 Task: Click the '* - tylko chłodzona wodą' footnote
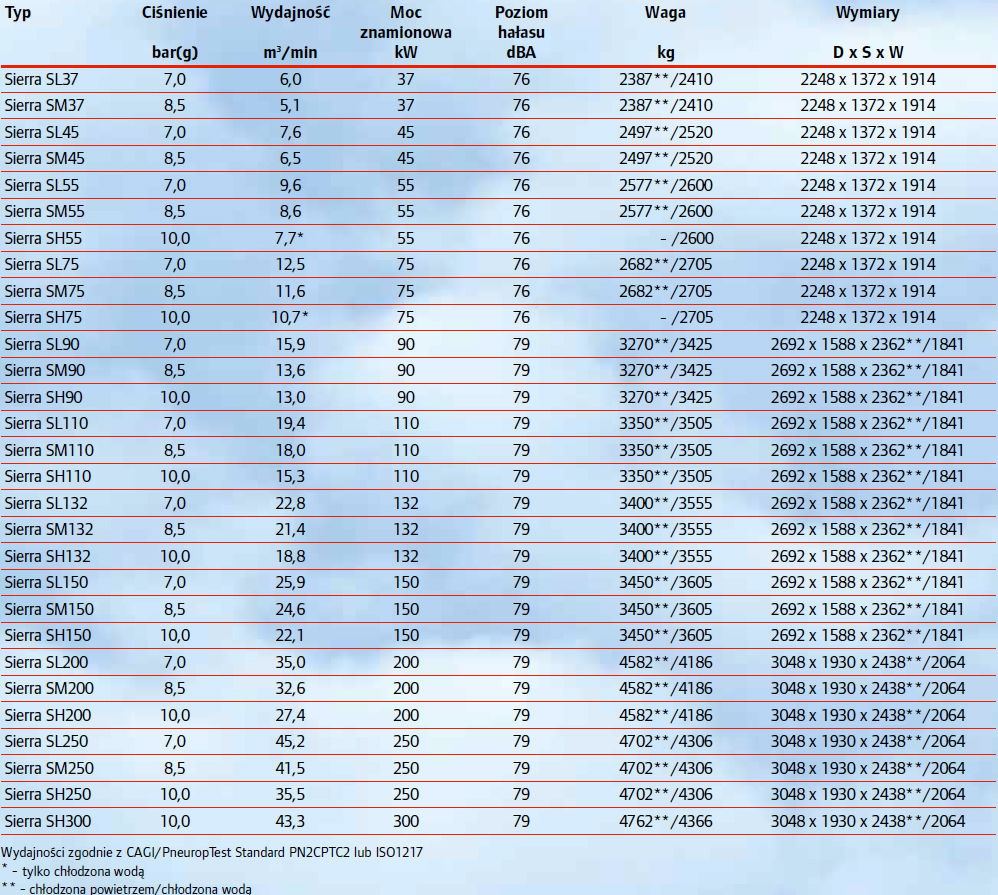73,871
